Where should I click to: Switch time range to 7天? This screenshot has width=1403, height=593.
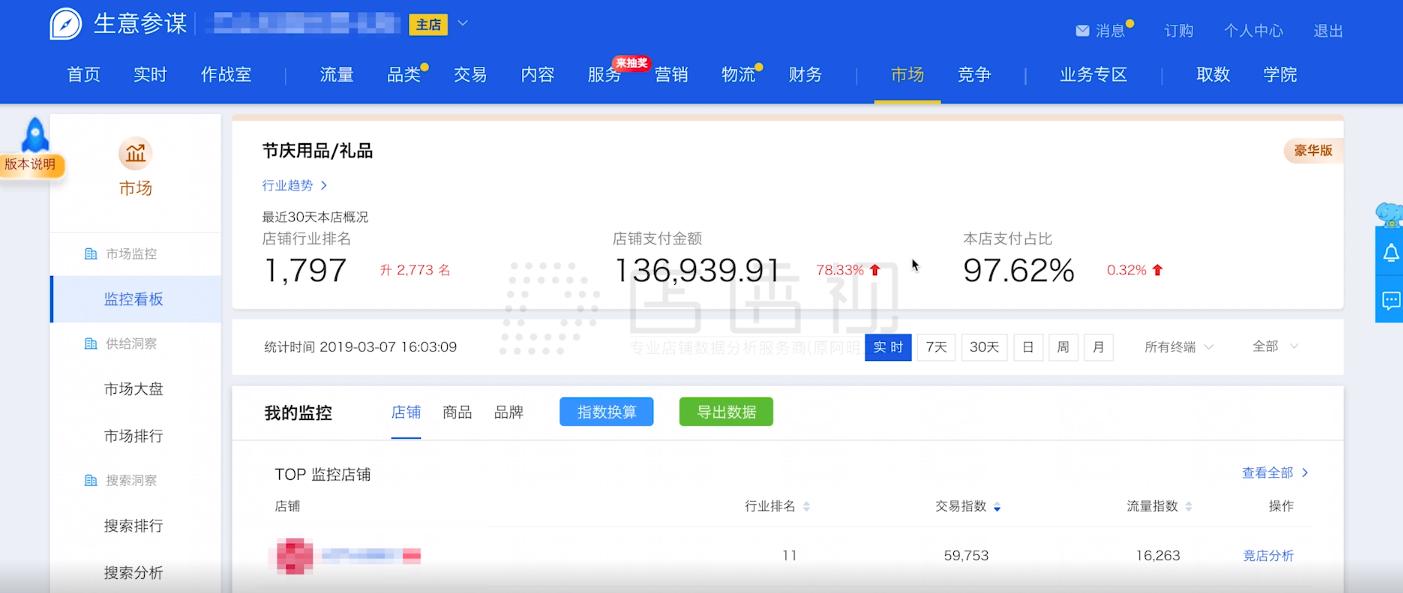tap(935, 347)
